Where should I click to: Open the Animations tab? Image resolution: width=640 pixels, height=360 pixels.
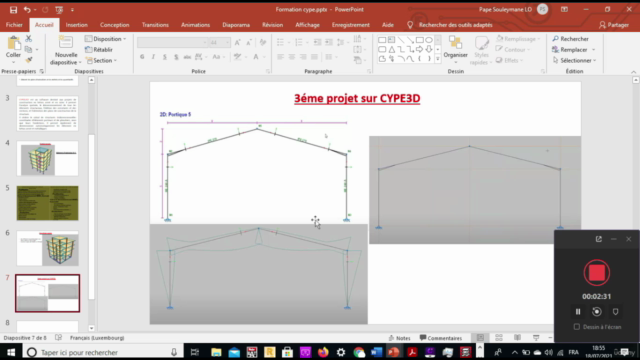(x=196, y=25)
